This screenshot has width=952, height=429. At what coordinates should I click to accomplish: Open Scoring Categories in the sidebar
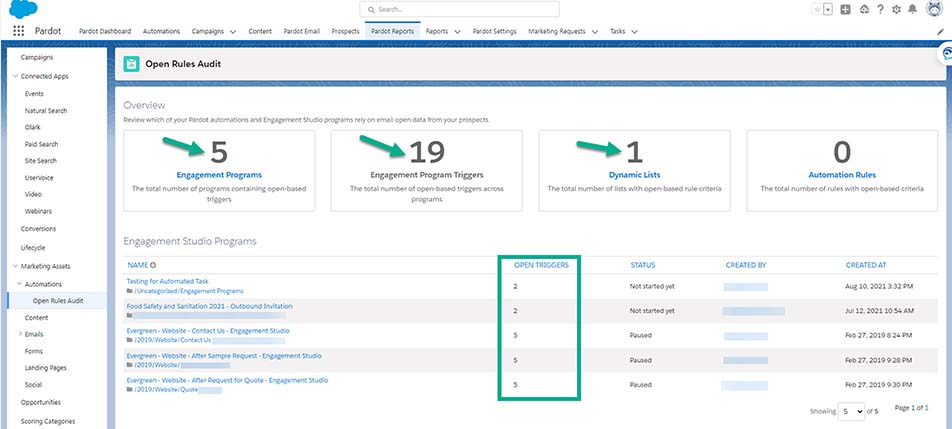coord(48,421)
